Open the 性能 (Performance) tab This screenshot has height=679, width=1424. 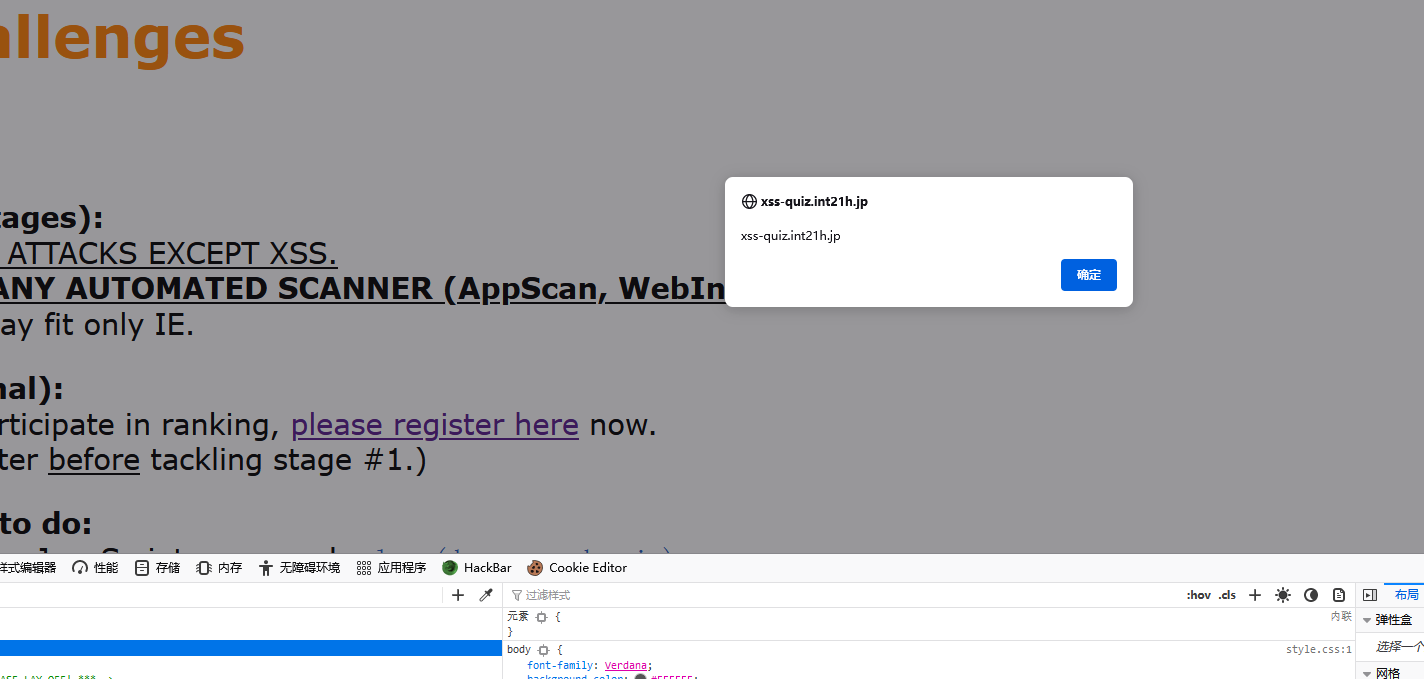pyautogui.click(x=94, y=567)
